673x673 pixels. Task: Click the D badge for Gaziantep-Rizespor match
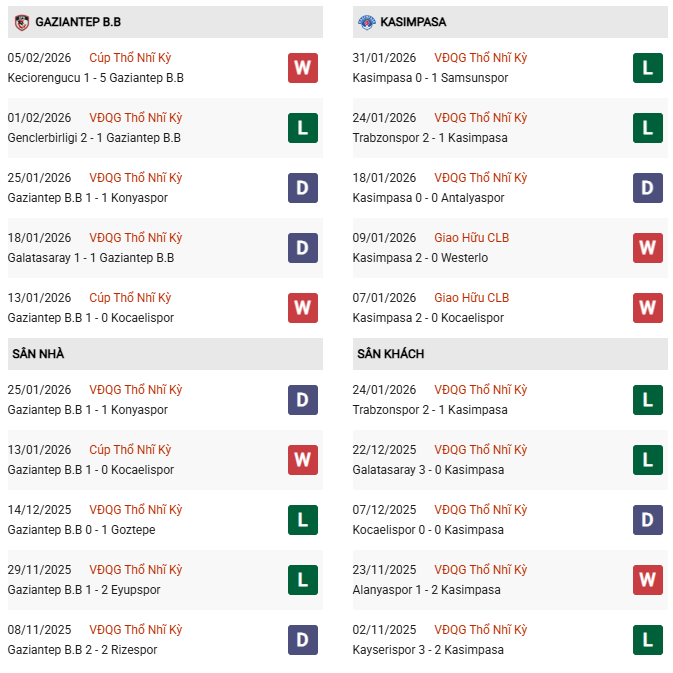[303, 640]
